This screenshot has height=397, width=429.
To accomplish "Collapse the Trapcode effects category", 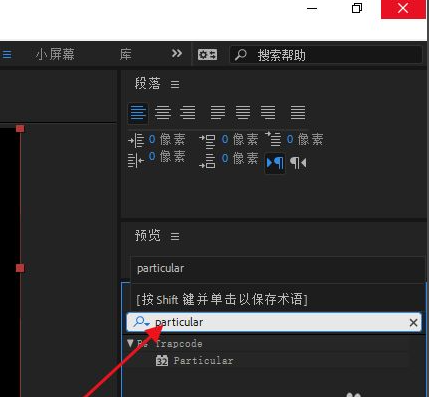I will 130,343.
